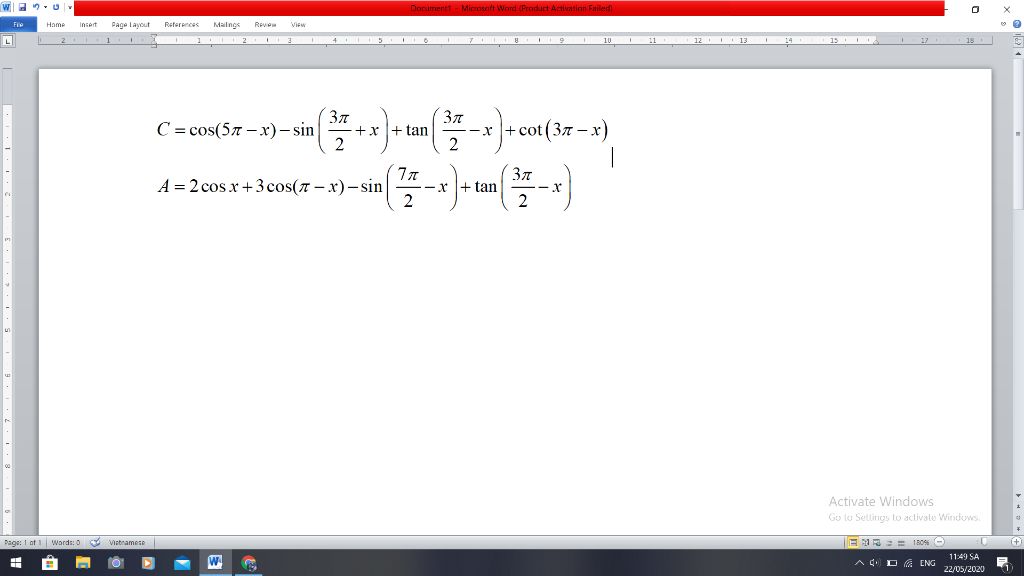Viewport: 1024px width, 576px height.
Task: Open the Insert tab
Action: (x=88, y=24)
